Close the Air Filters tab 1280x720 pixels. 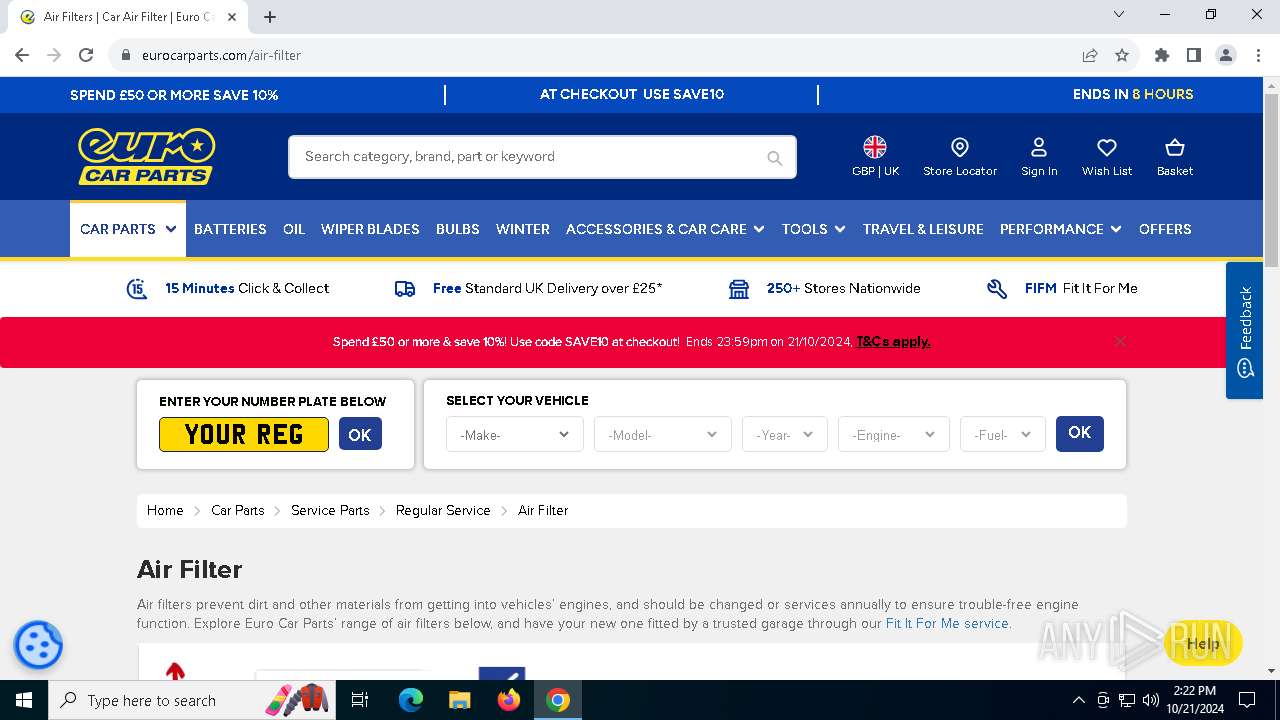pyautogui.click(x=232, y=17)
